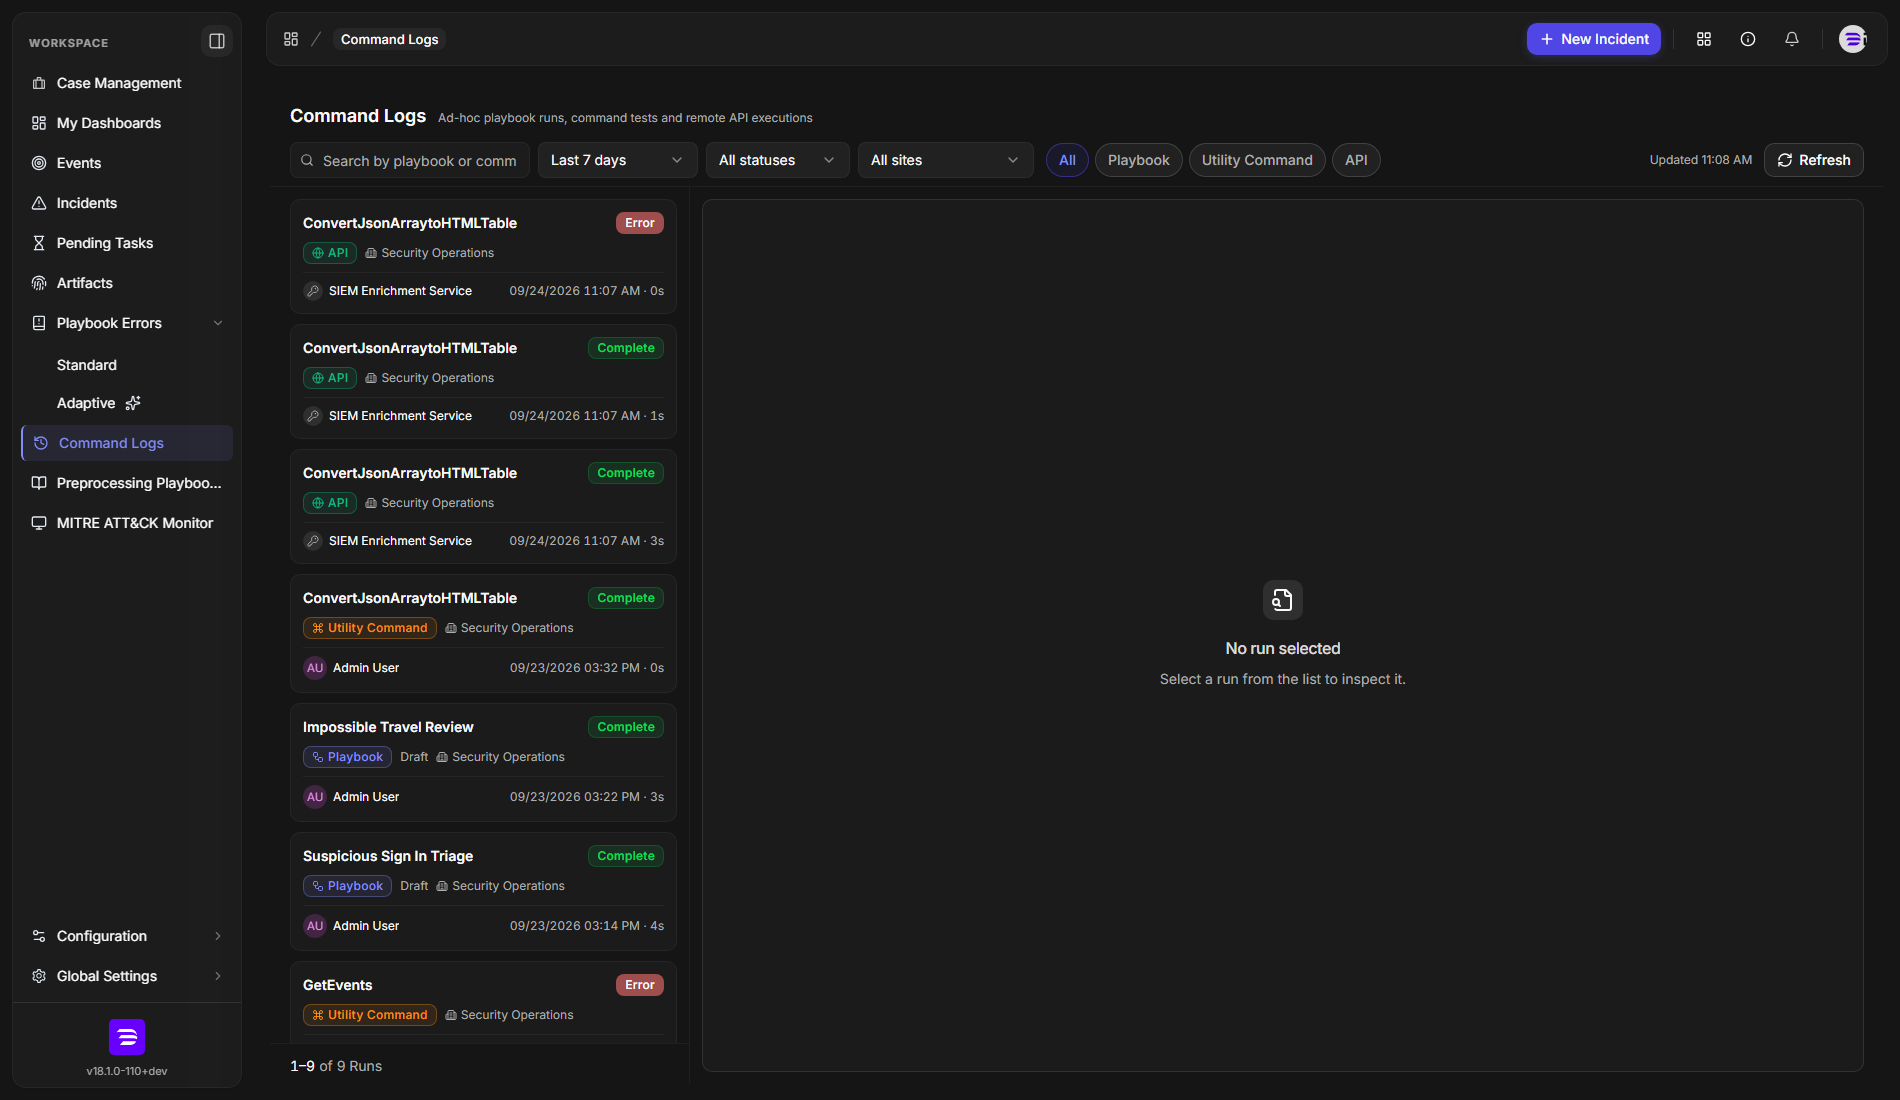Open Incidents in the sidebar
The image size is (1900, 1100).
click(127, 203)
